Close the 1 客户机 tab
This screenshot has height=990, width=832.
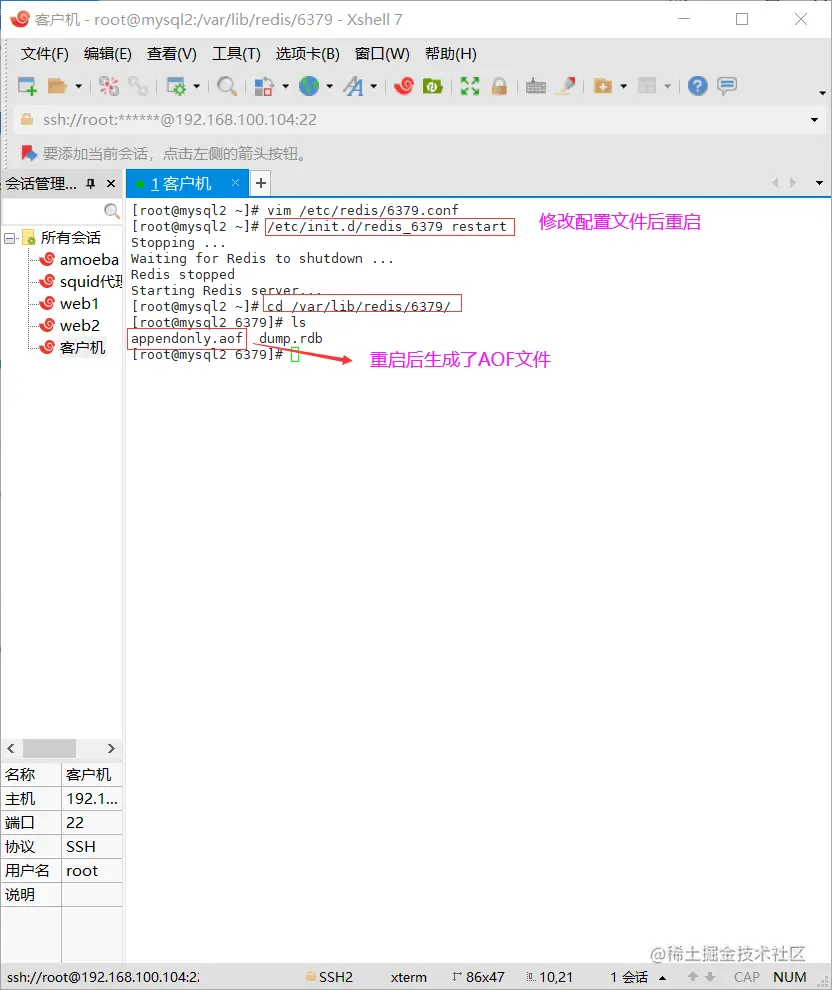point(235,182)
